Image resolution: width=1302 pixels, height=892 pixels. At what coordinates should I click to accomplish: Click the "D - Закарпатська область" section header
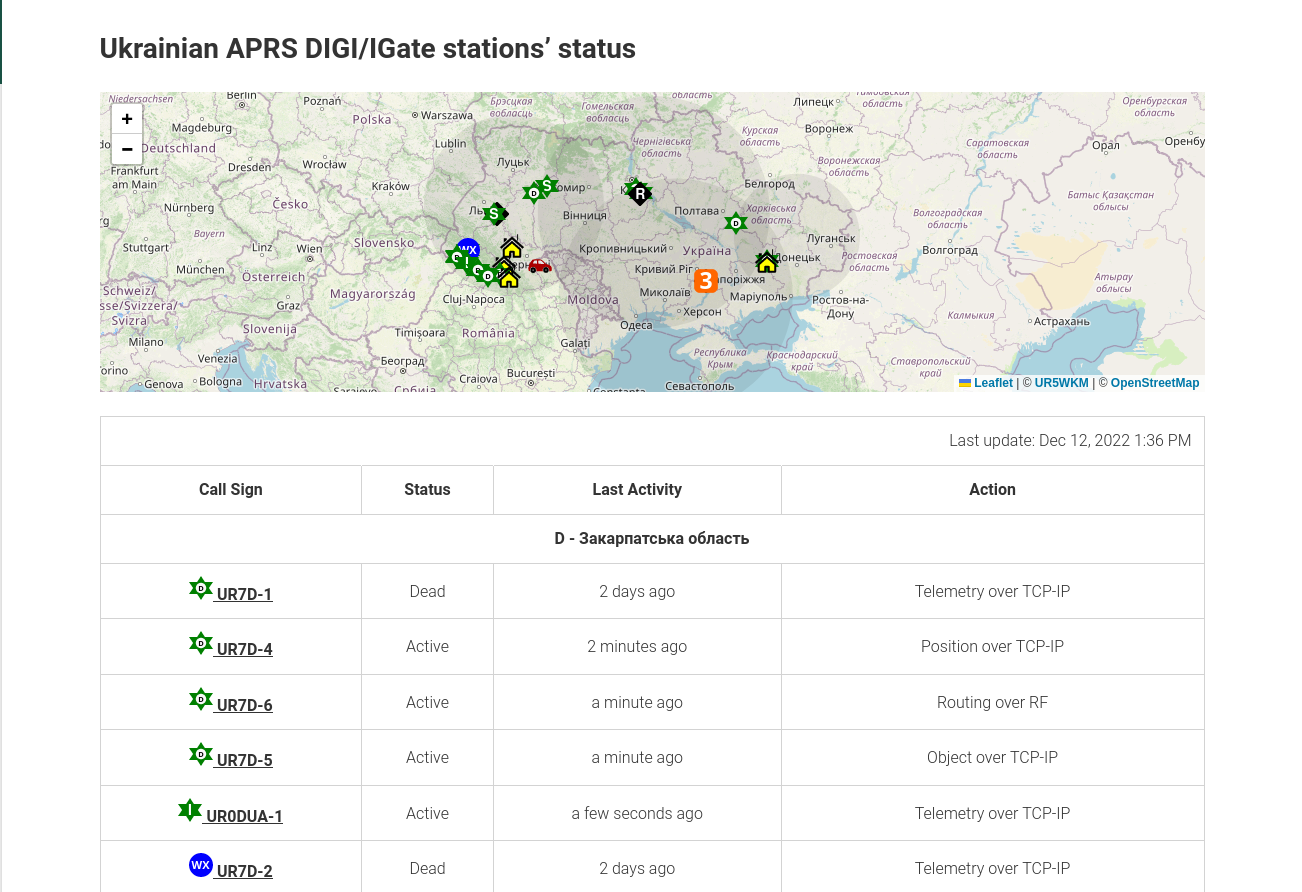click(651, 538)
